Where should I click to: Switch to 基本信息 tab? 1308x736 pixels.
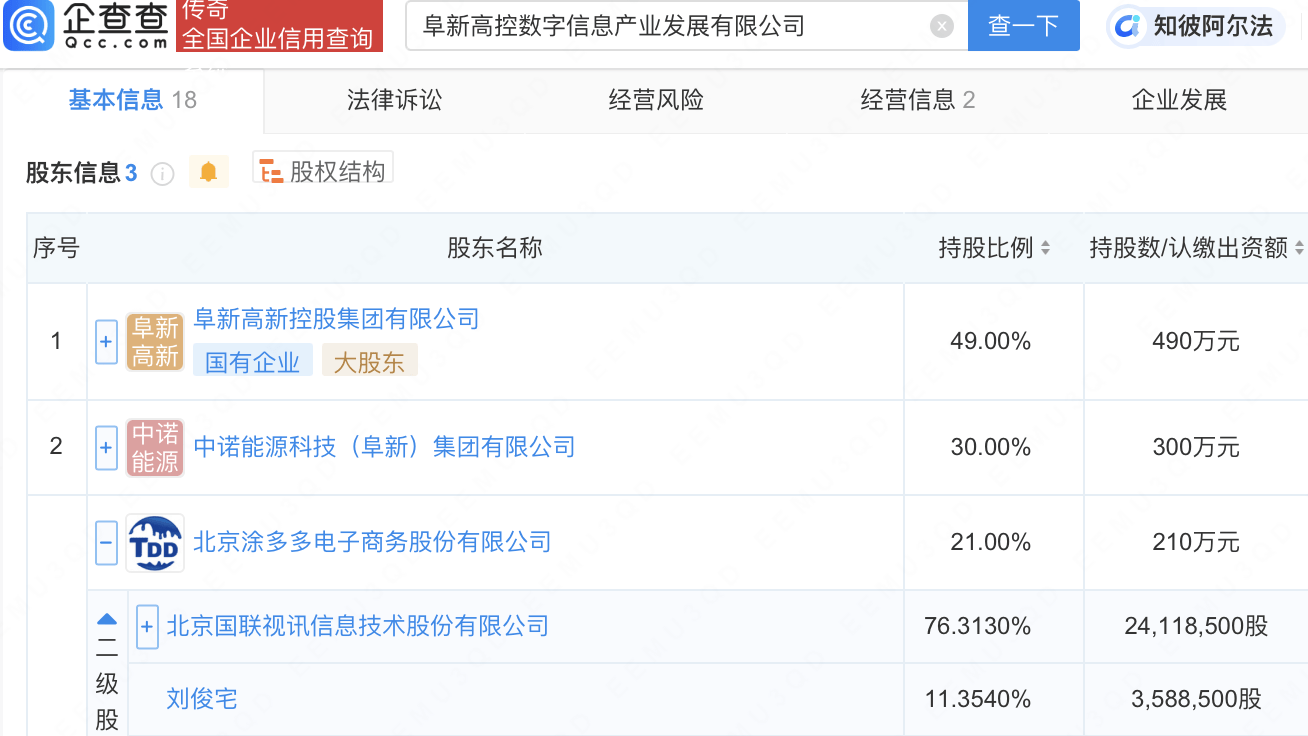point(132,99)
